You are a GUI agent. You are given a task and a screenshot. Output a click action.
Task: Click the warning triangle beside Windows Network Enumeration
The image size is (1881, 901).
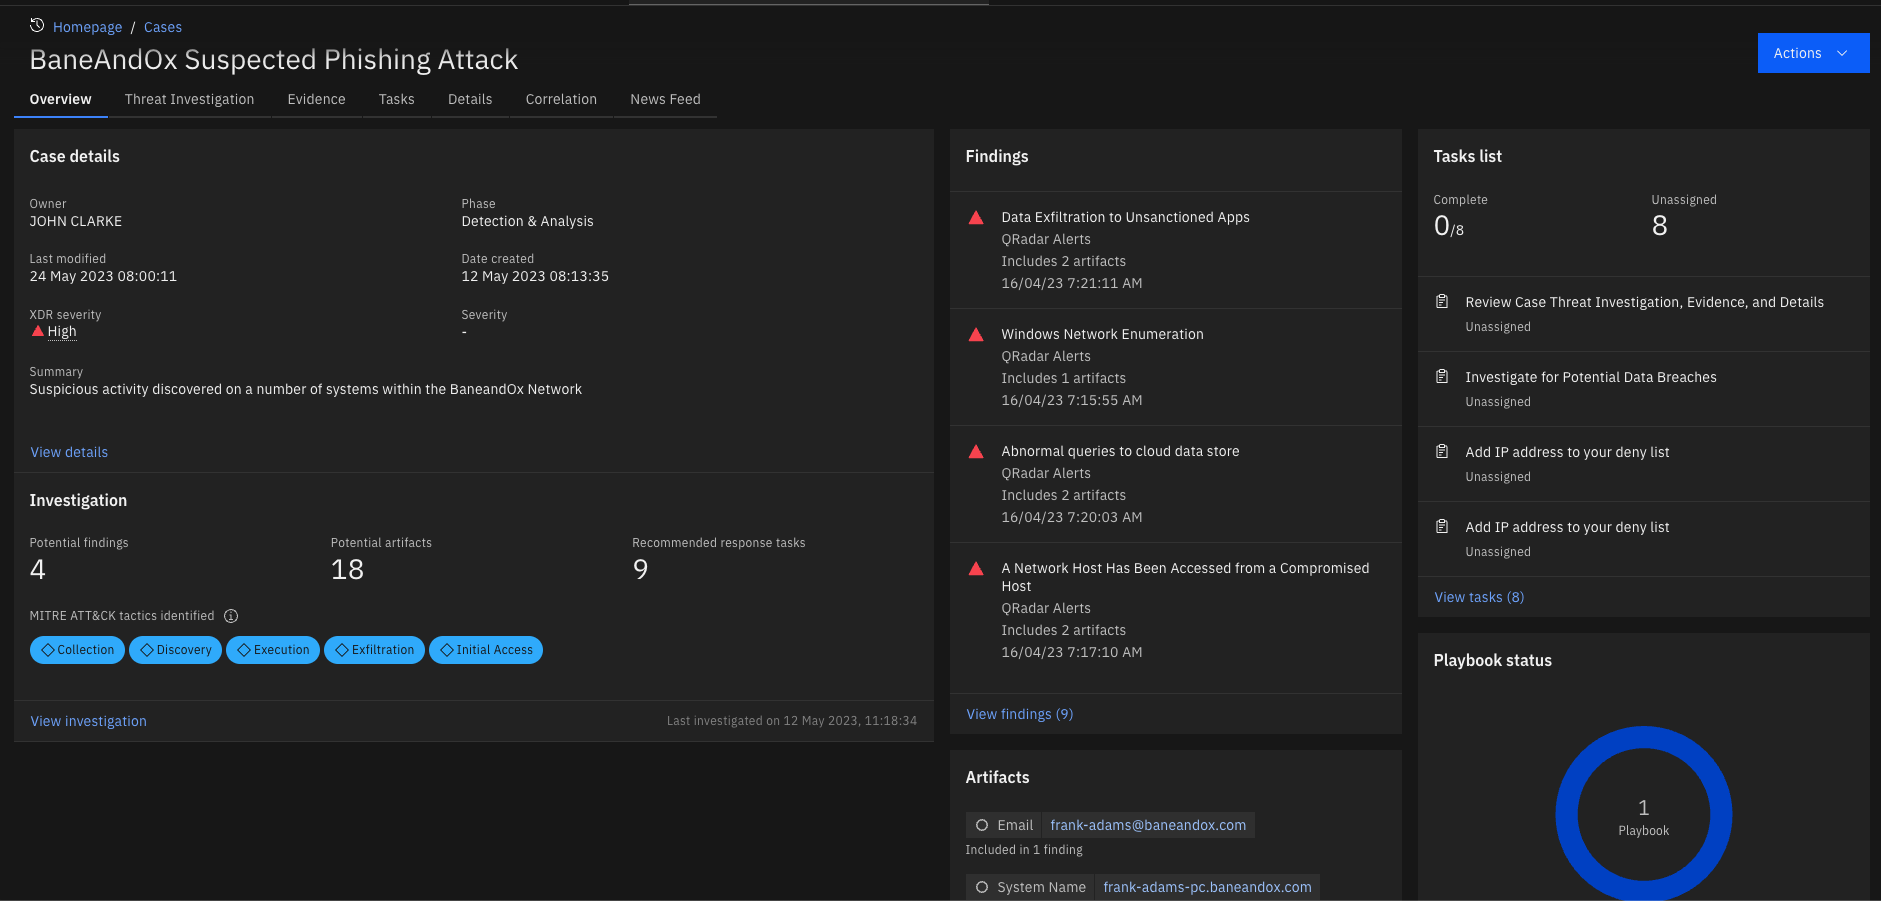coord(976,334)
